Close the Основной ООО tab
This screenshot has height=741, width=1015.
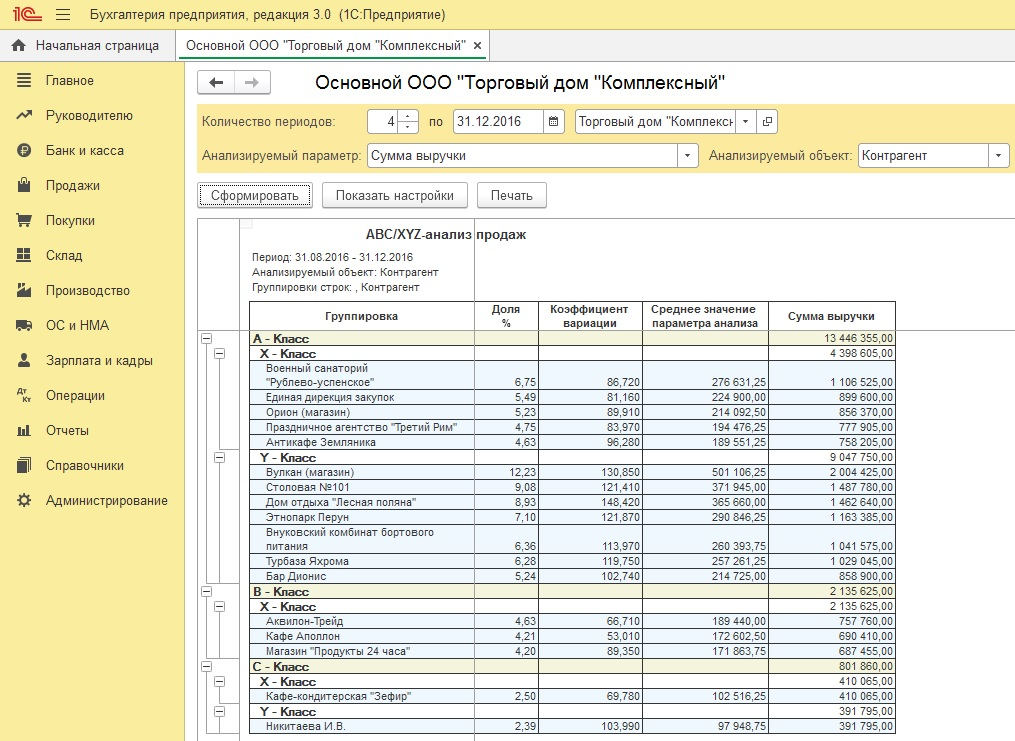tap(477, 45)
